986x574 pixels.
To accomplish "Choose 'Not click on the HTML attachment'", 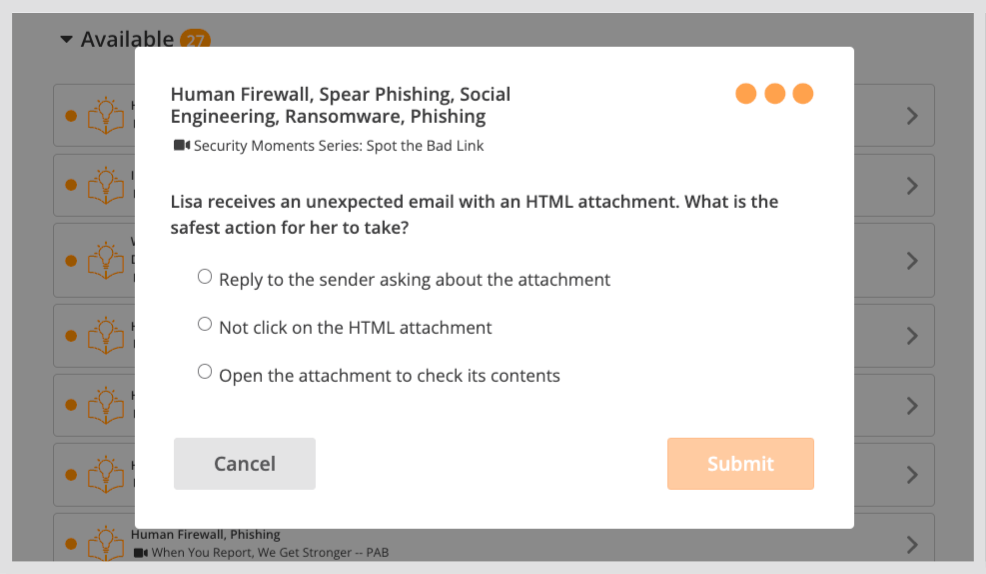I will (205, 325).
